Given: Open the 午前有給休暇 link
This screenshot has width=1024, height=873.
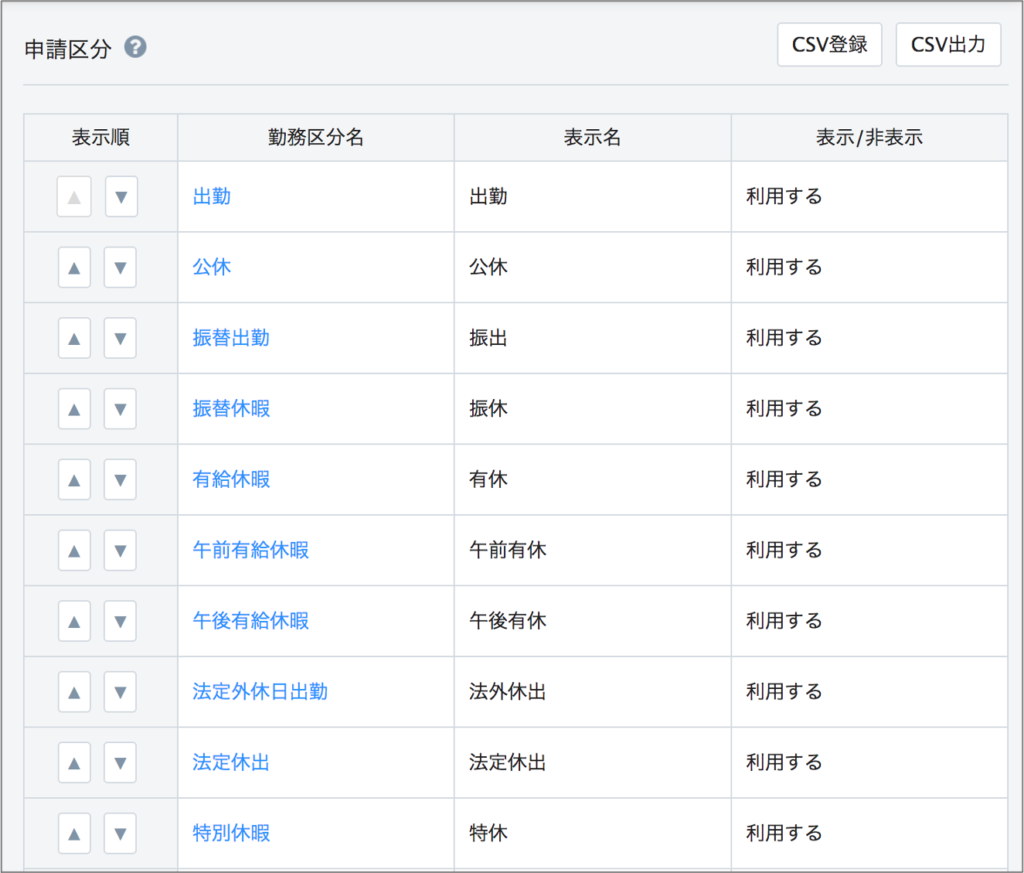Looking at the screenshot, I should pos(251,550).
